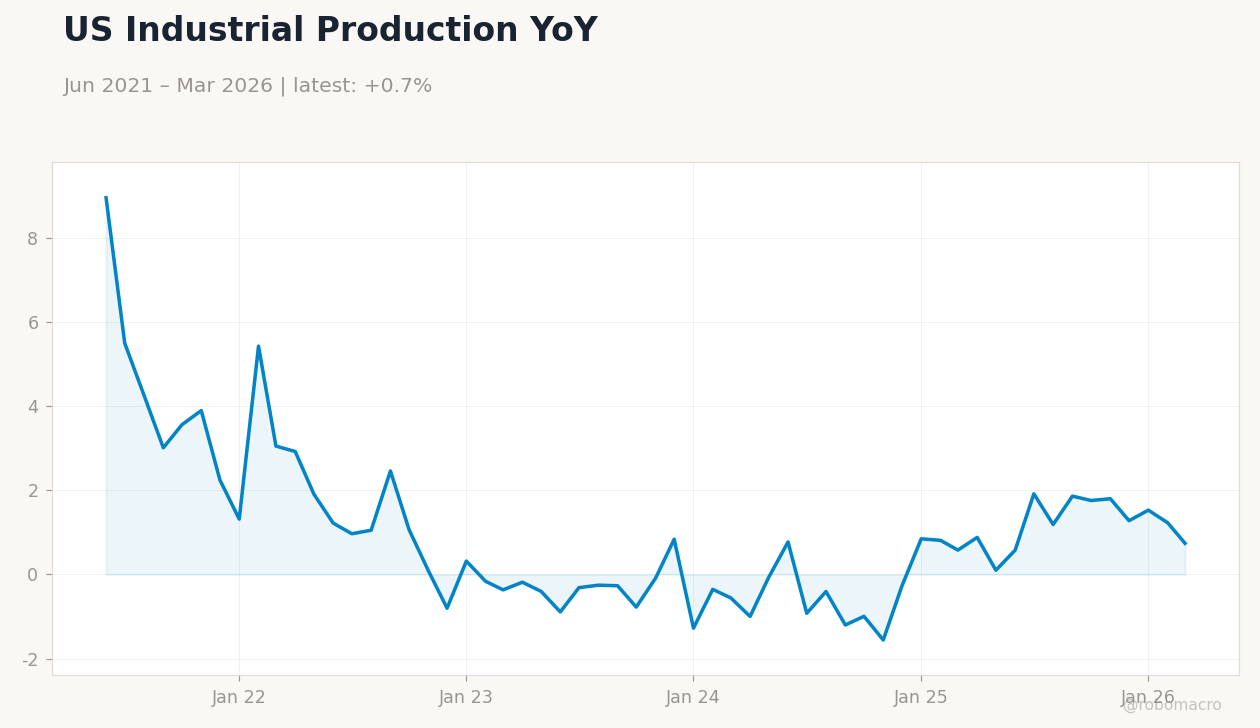This screenshot has width=1260, height=728.
Task: Click the y-axis label '8'
Action: (x=33, y=239)
